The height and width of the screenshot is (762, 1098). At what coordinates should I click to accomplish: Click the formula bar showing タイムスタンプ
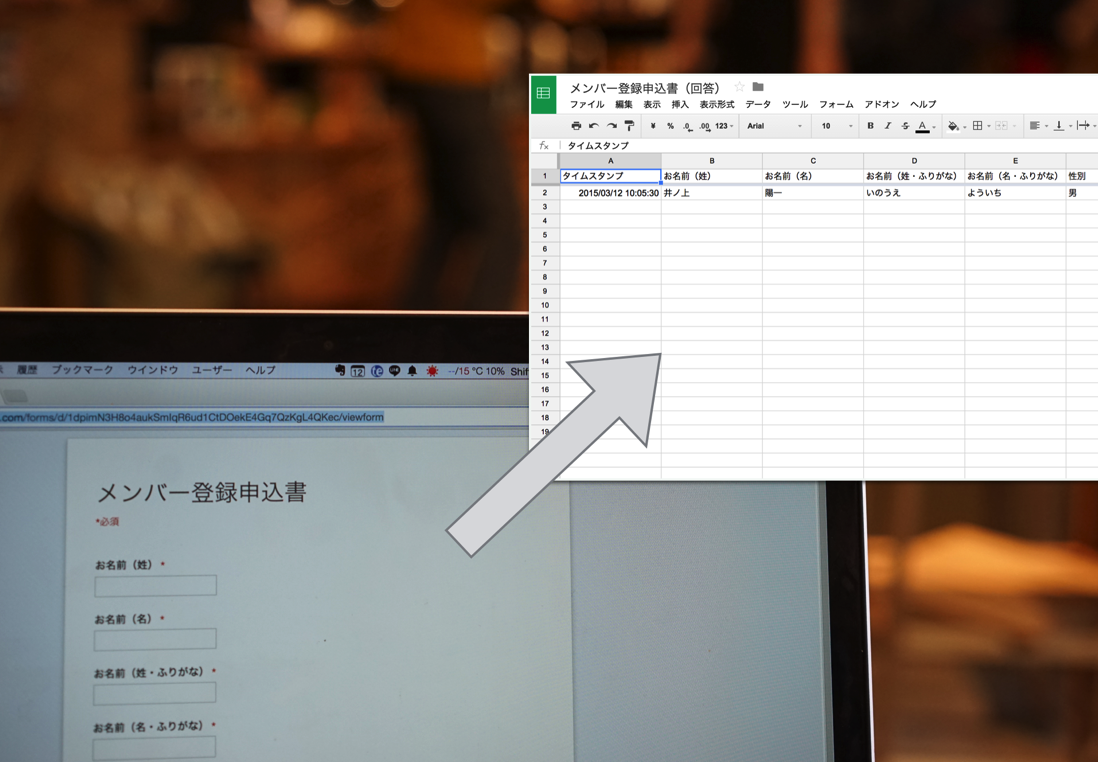tap(829, 146)
